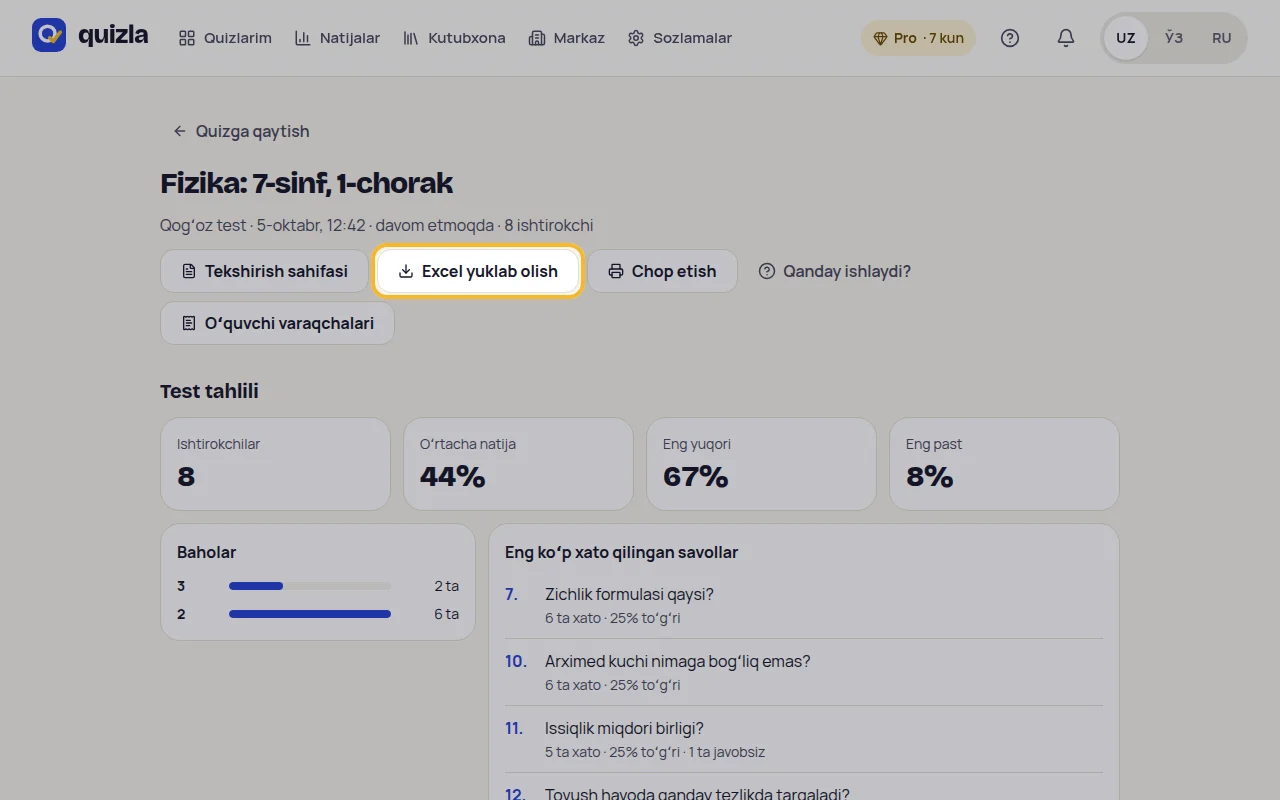
Task: Click the question icon beside Qanday ishlaydi
Action: (767, 271)
